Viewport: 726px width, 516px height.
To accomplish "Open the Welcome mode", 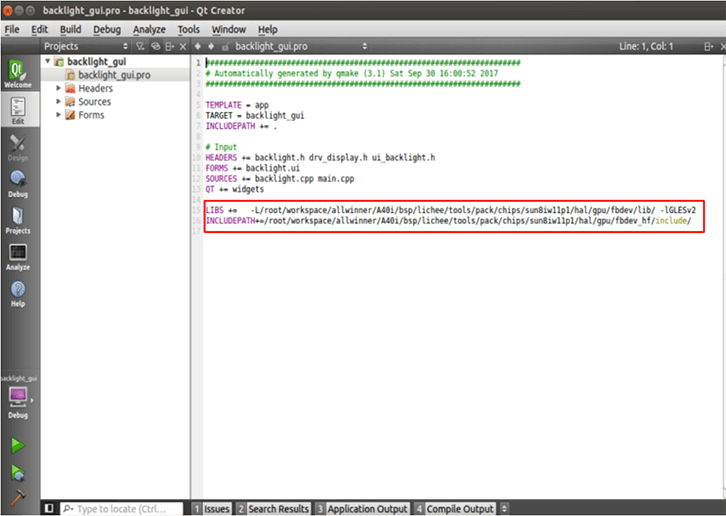I will tap(18, 73).
